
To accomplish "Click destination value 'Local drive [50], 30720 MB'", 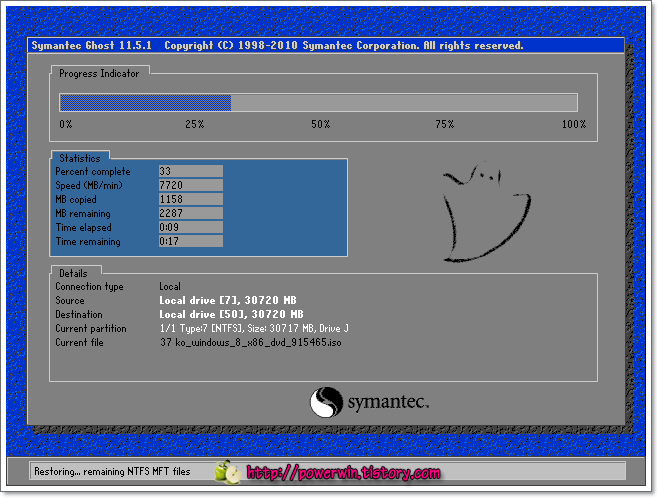I will click(231, 314).
